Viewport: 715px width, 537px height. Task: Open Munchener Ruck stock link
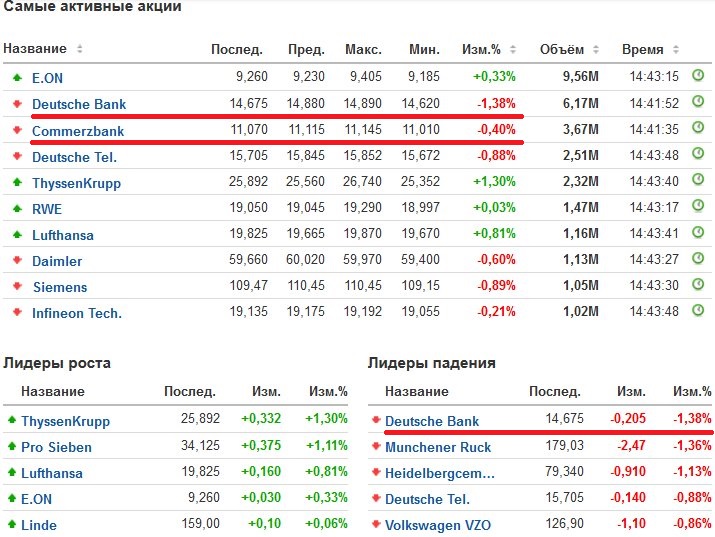pos(438,447)
